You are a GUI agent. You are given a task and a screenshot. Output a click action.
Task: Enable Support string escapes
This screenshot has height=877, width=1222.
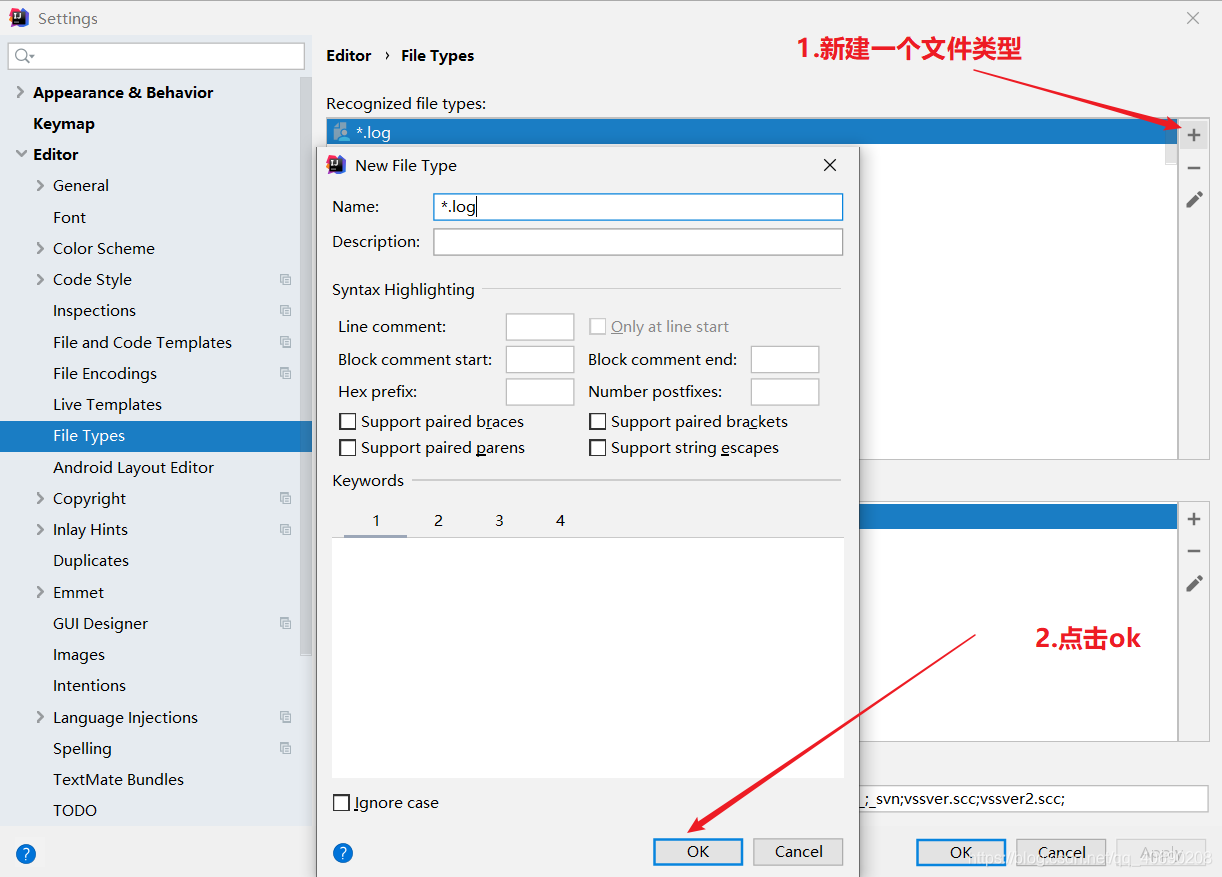pyautogui.click(x=598, y=447)
